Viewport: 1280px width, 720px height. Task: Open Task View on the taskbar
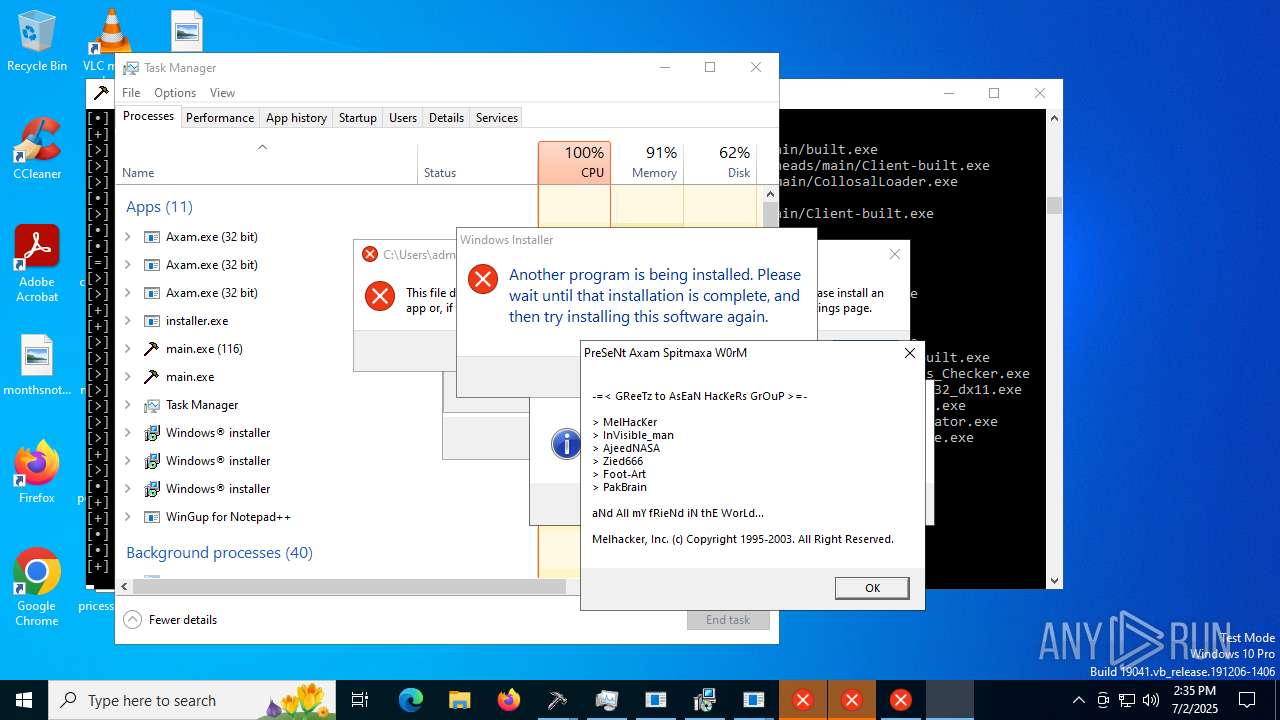[361, 700]
